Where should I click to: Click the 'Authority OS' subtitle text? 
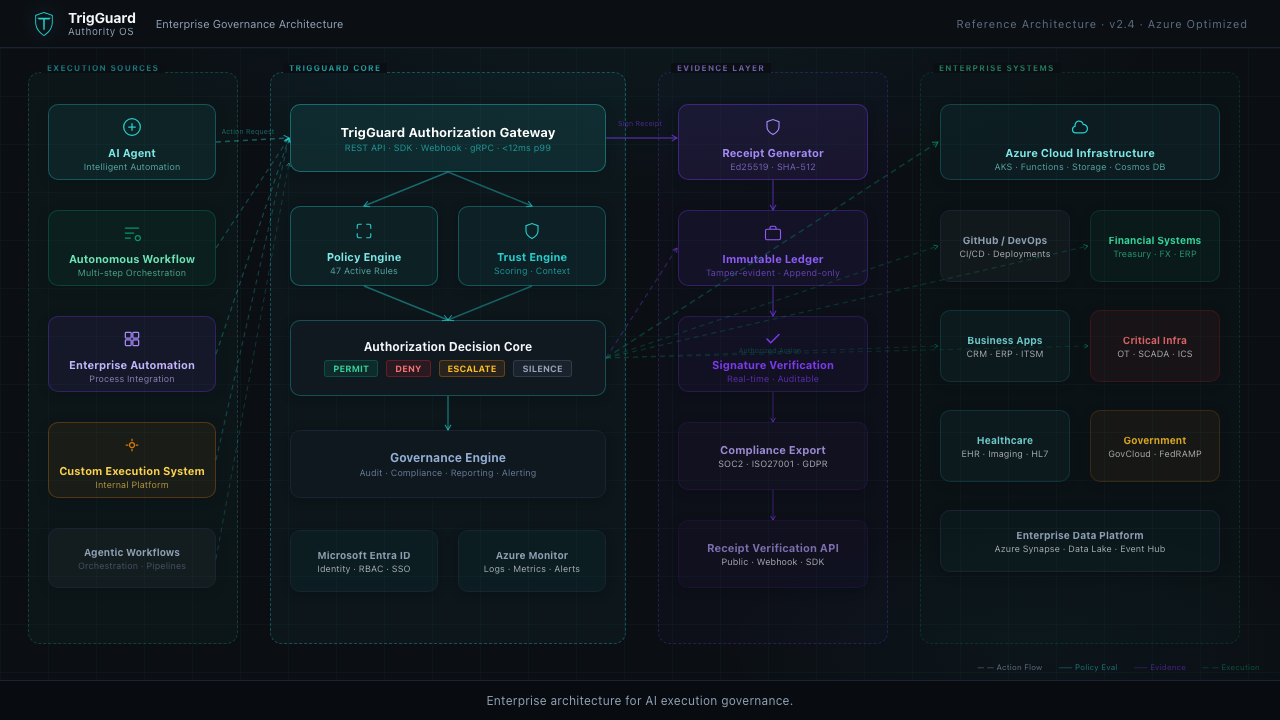101,32
